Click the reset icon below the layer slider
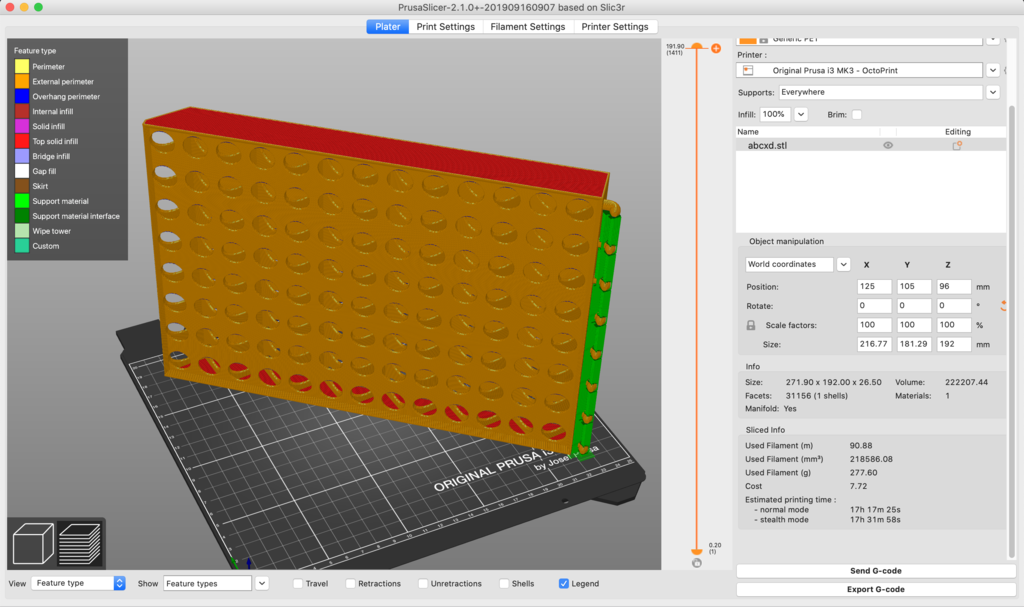The height and width of the screenshot is (607, 1024). pos(697,562)
